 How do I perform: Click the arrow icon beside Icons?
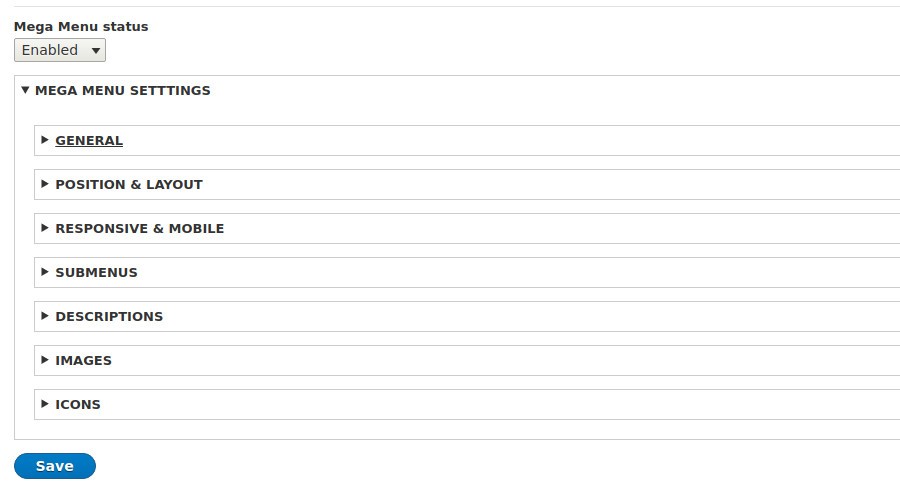pos(45,404)
